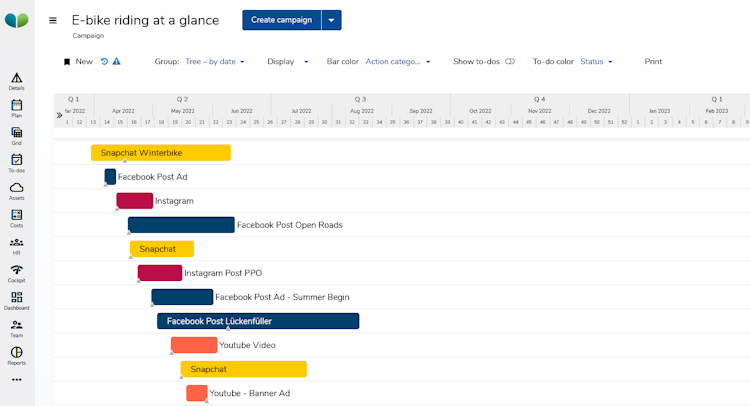Screen dimensions: 750x406
Task: Open the Cockpit view
Action: pyautogui.click(x=16, y=272)
